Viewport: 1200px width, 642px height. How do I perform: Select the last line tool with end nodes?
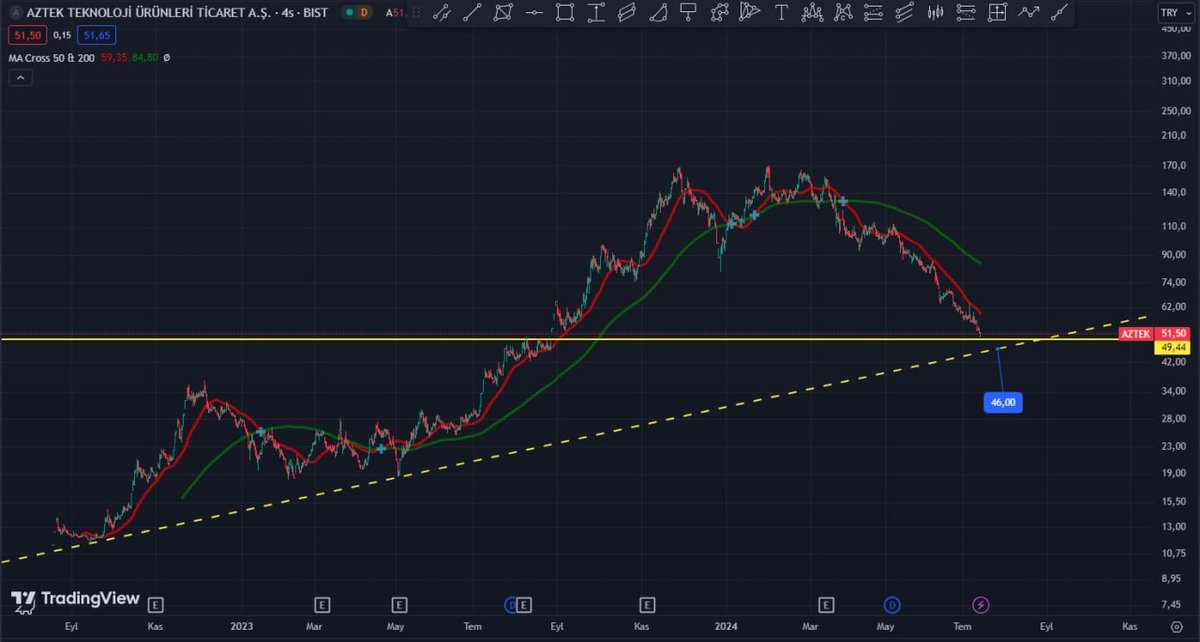click(1059, 13)
